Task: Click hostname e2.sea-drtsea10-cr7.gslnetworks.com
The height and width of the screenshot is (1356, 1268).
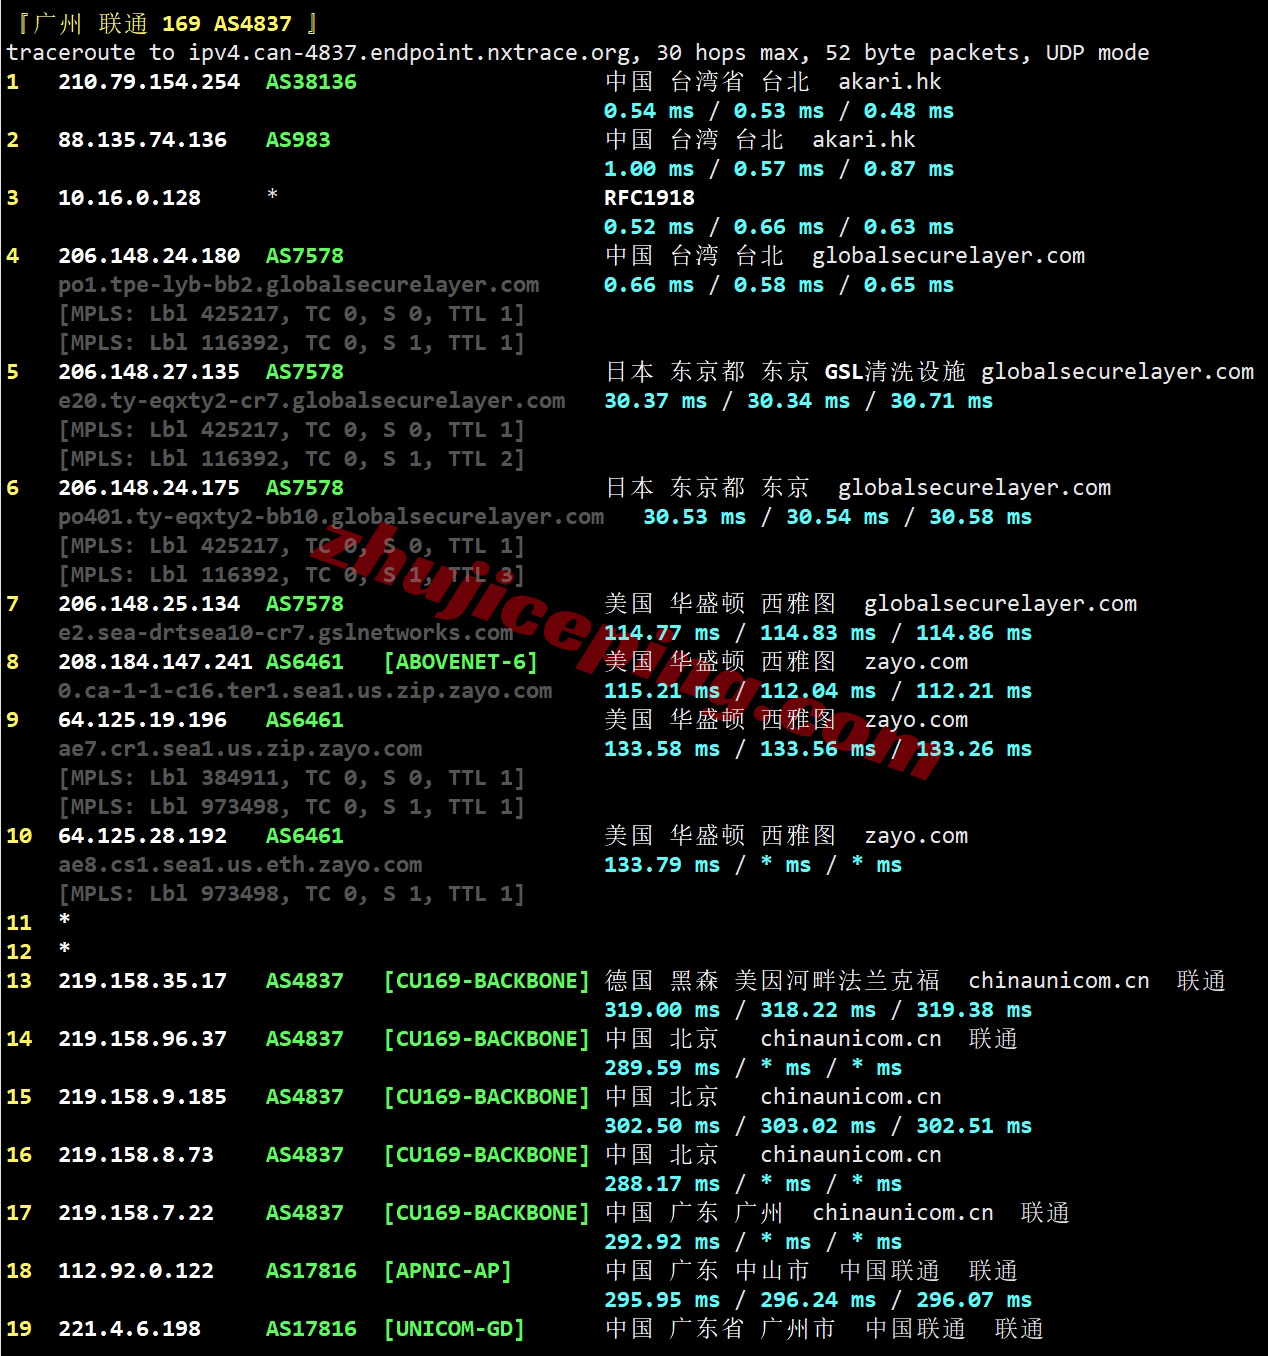Action: point(285,633)
